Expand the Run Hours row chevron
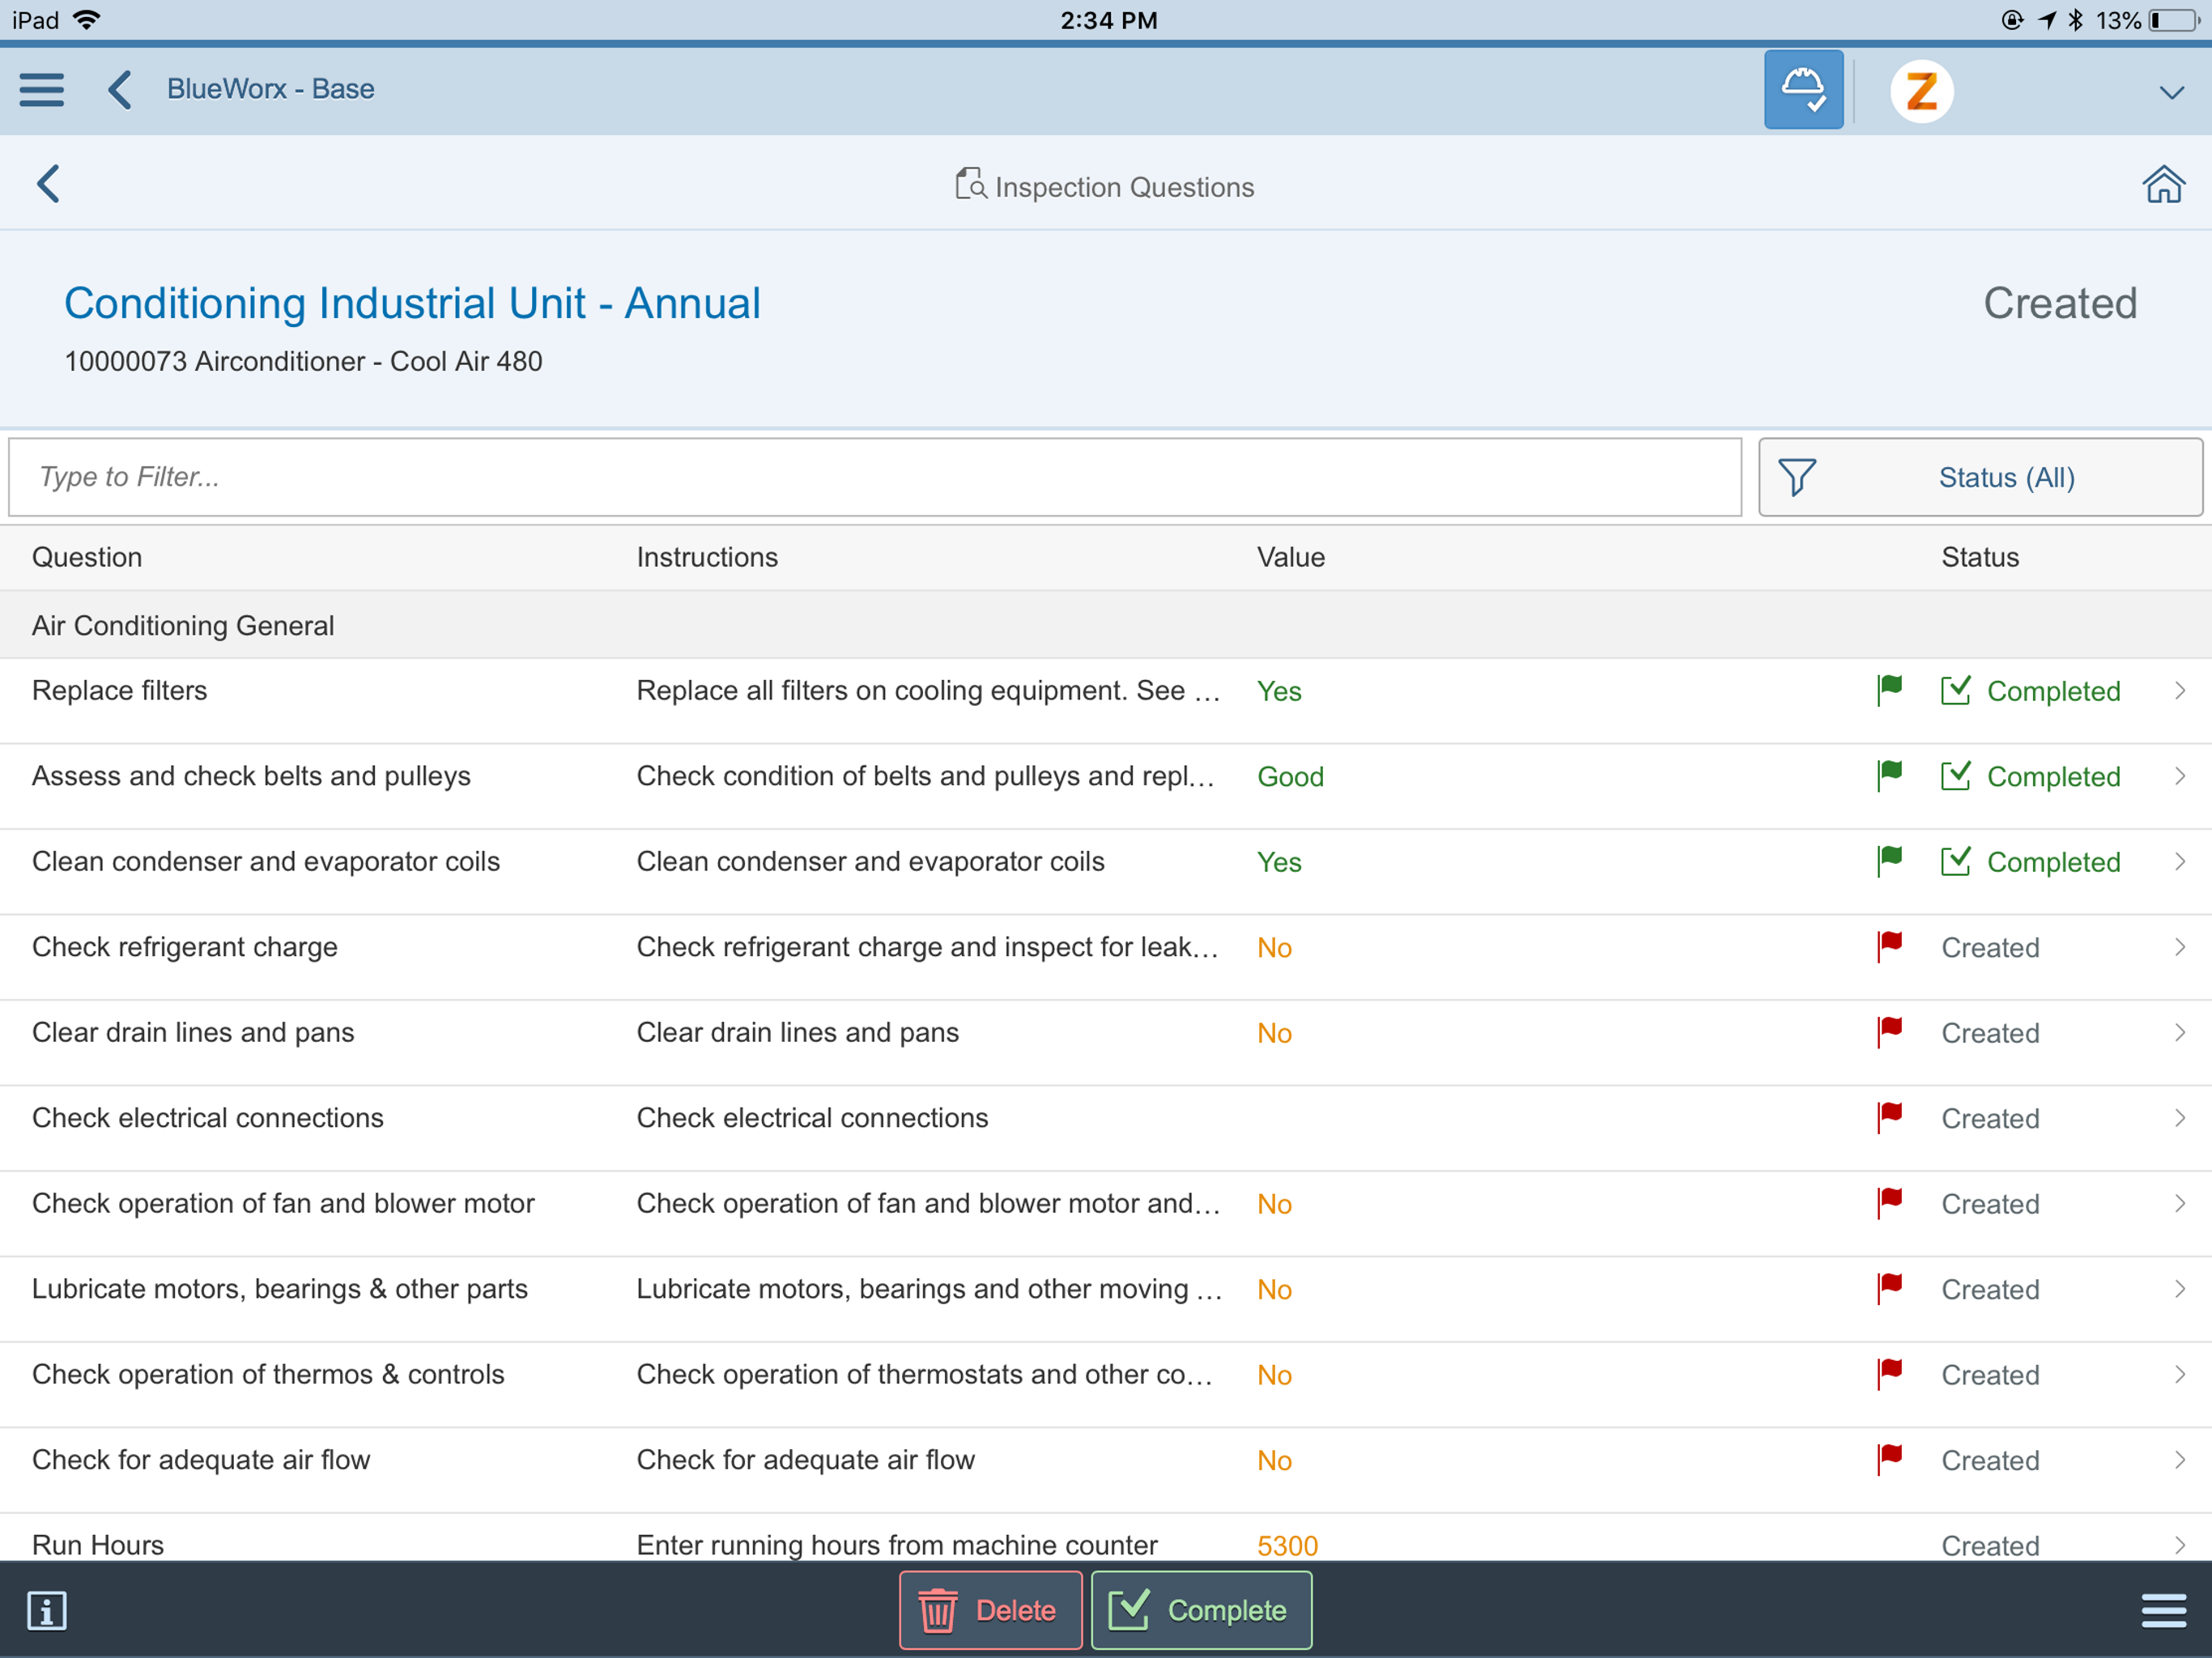 click(2179, 1544)
